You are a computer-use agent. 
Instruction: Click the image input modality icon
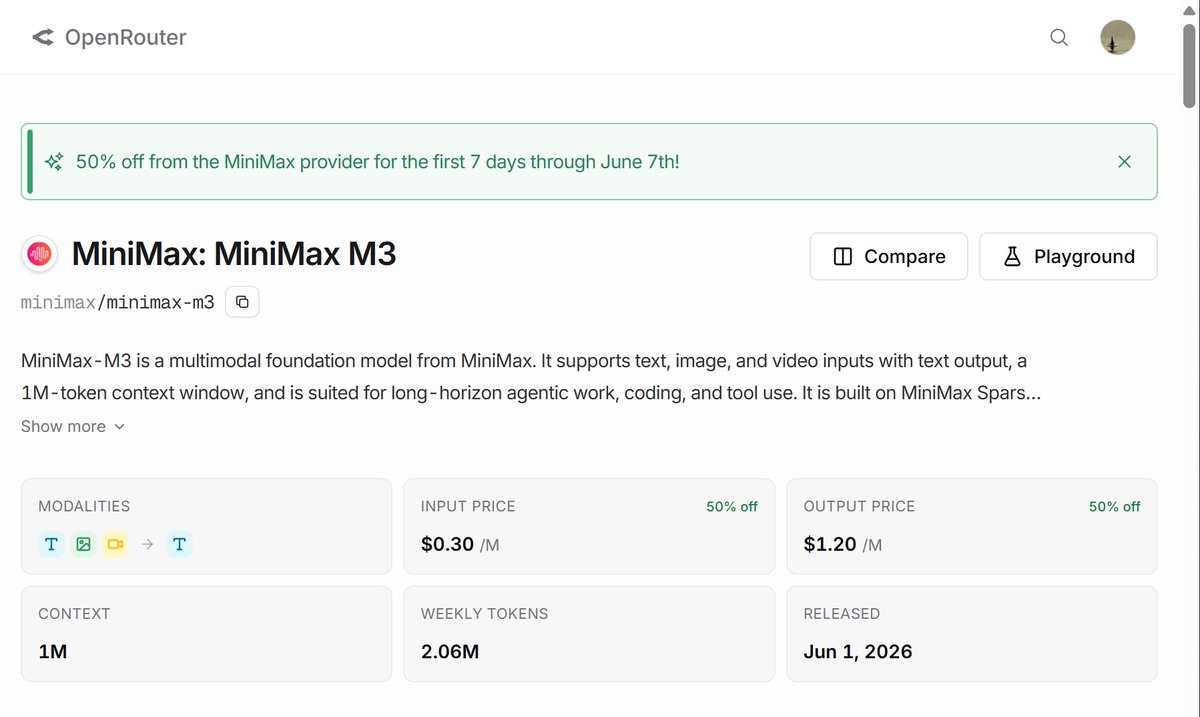(83, 544)
